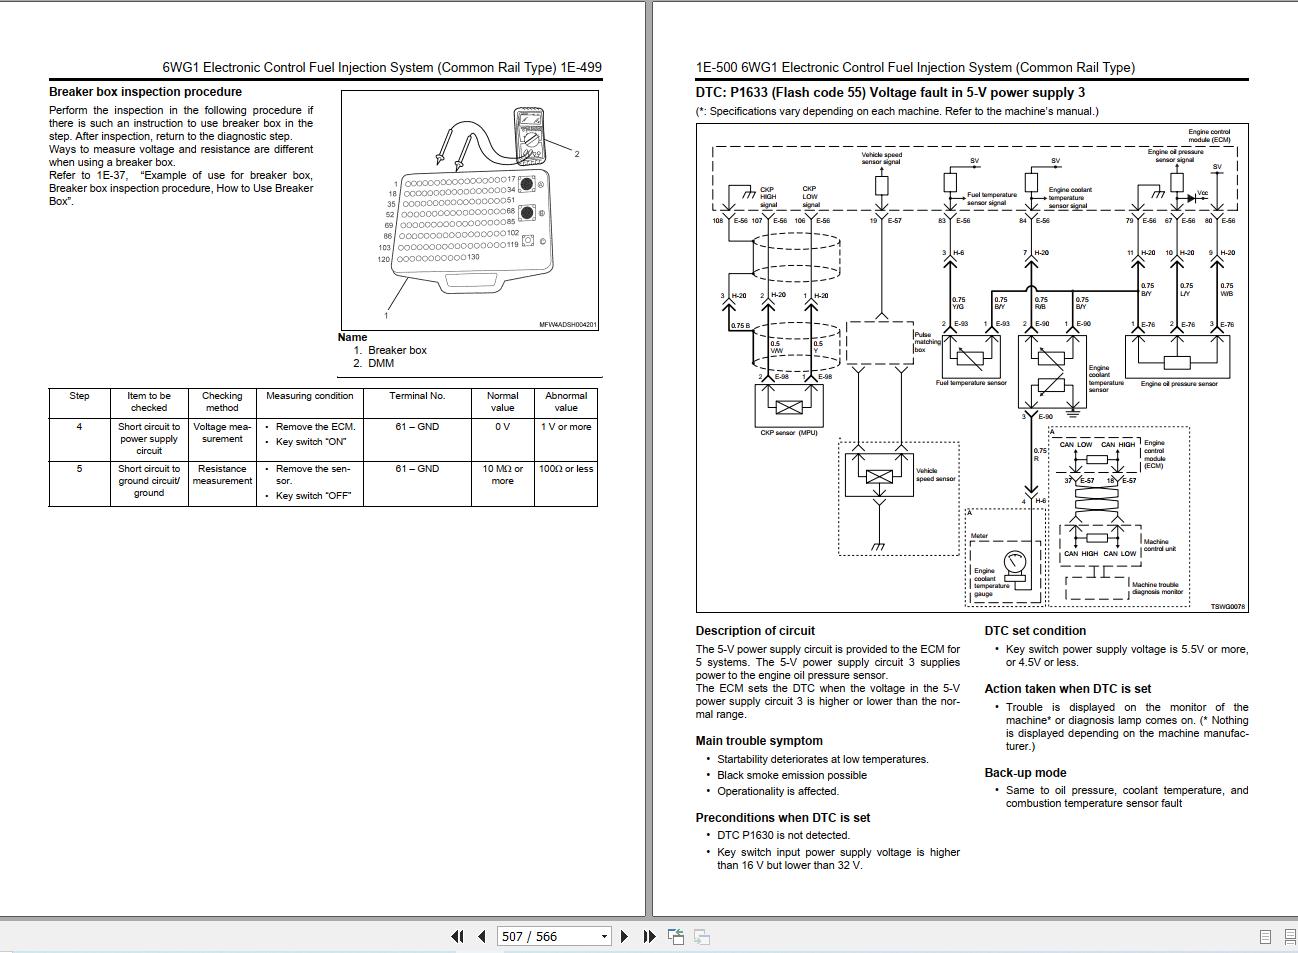Screen dimensions: 1298x953
Task: Click the next-page arrow beside the page counter
Action: coord(625,936)
